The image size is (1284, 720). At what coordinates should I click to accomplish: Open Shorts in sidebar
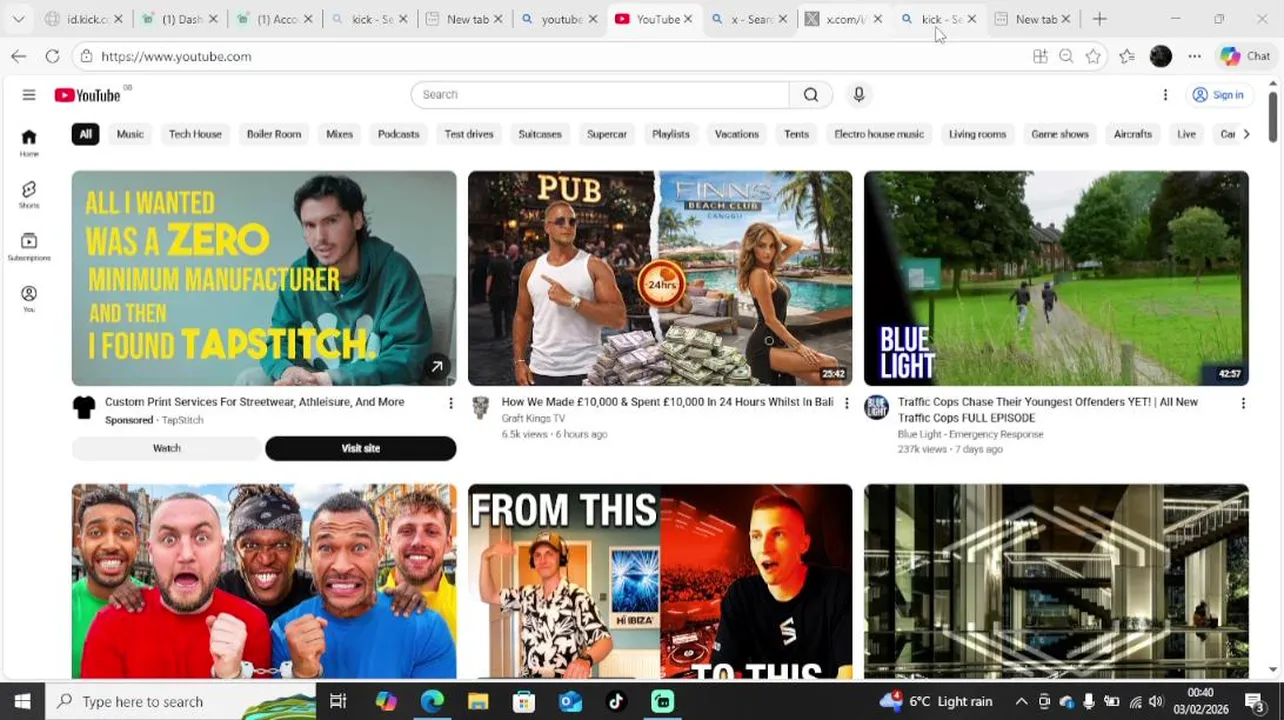pyautogui.click(x=29, y=195)
